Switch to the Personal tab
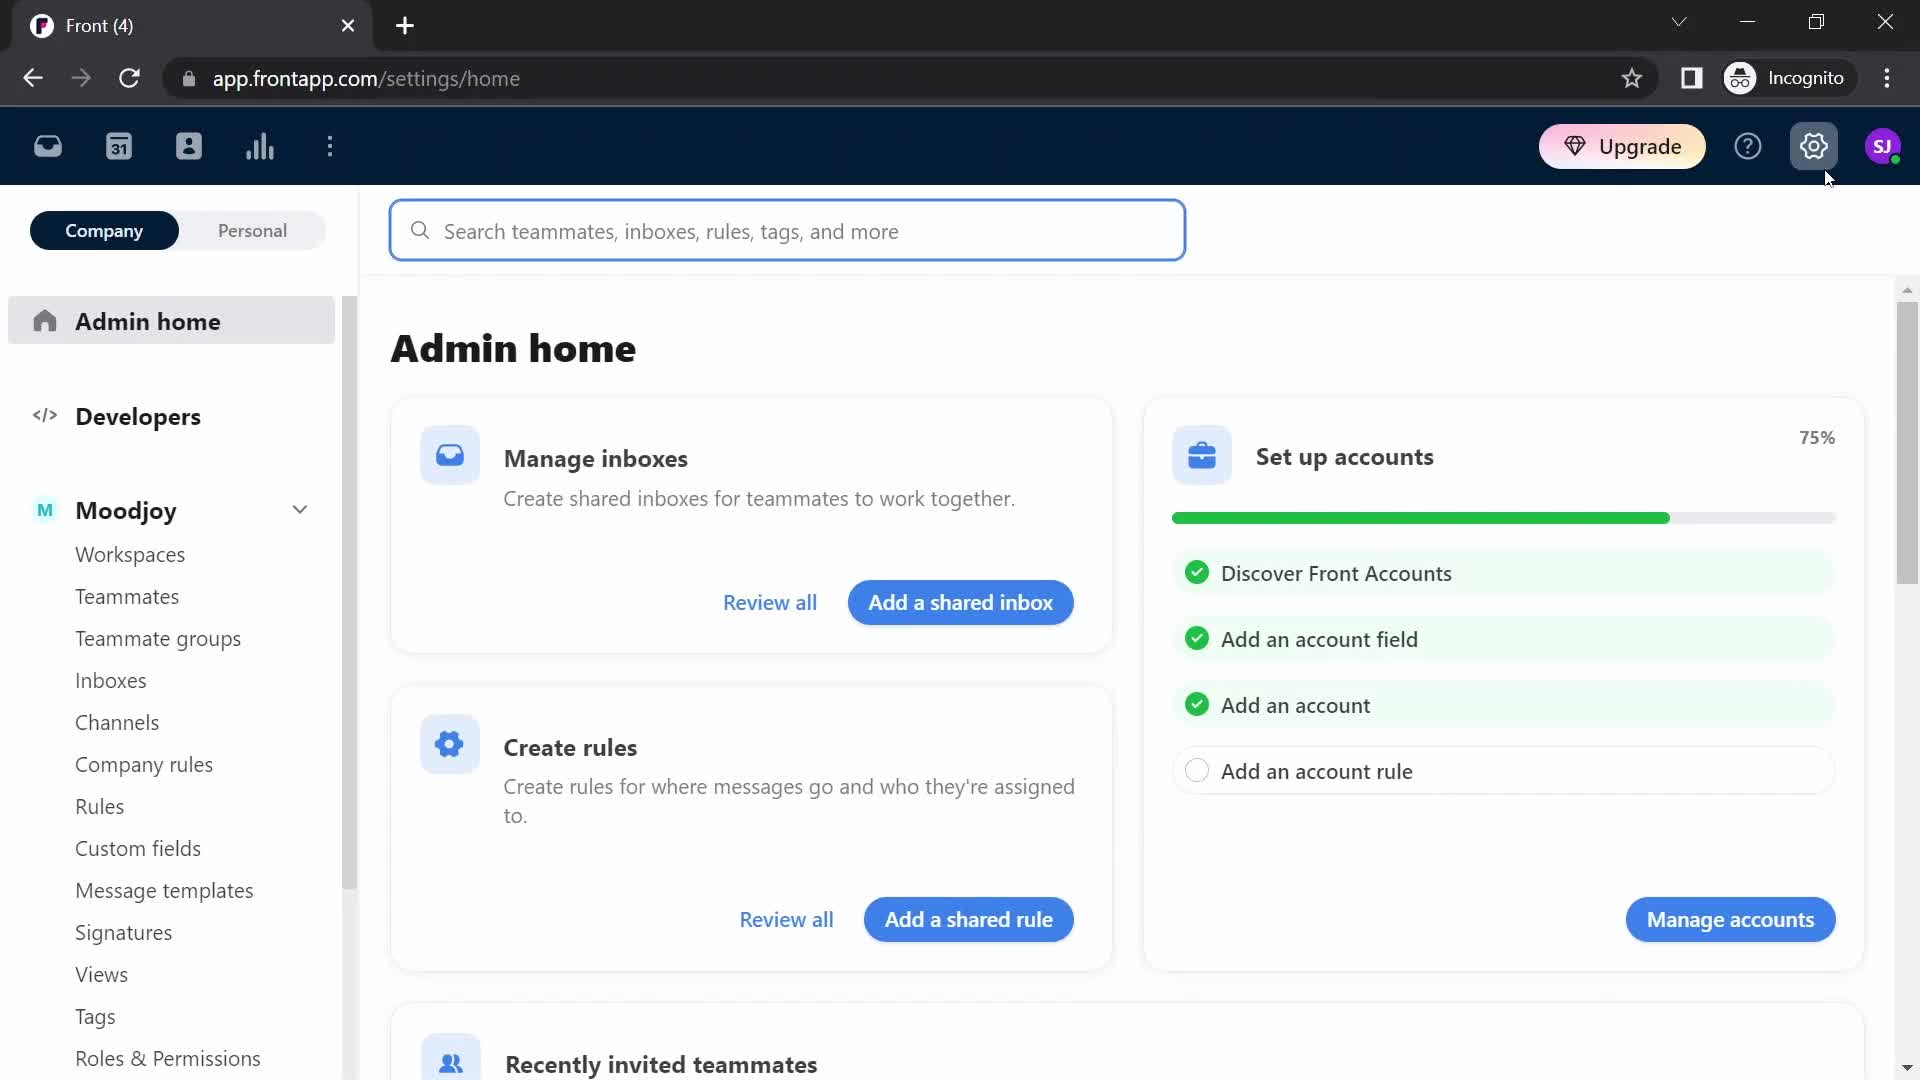The width and height of the screenshot is (1920, 1080). click(252, 231)
